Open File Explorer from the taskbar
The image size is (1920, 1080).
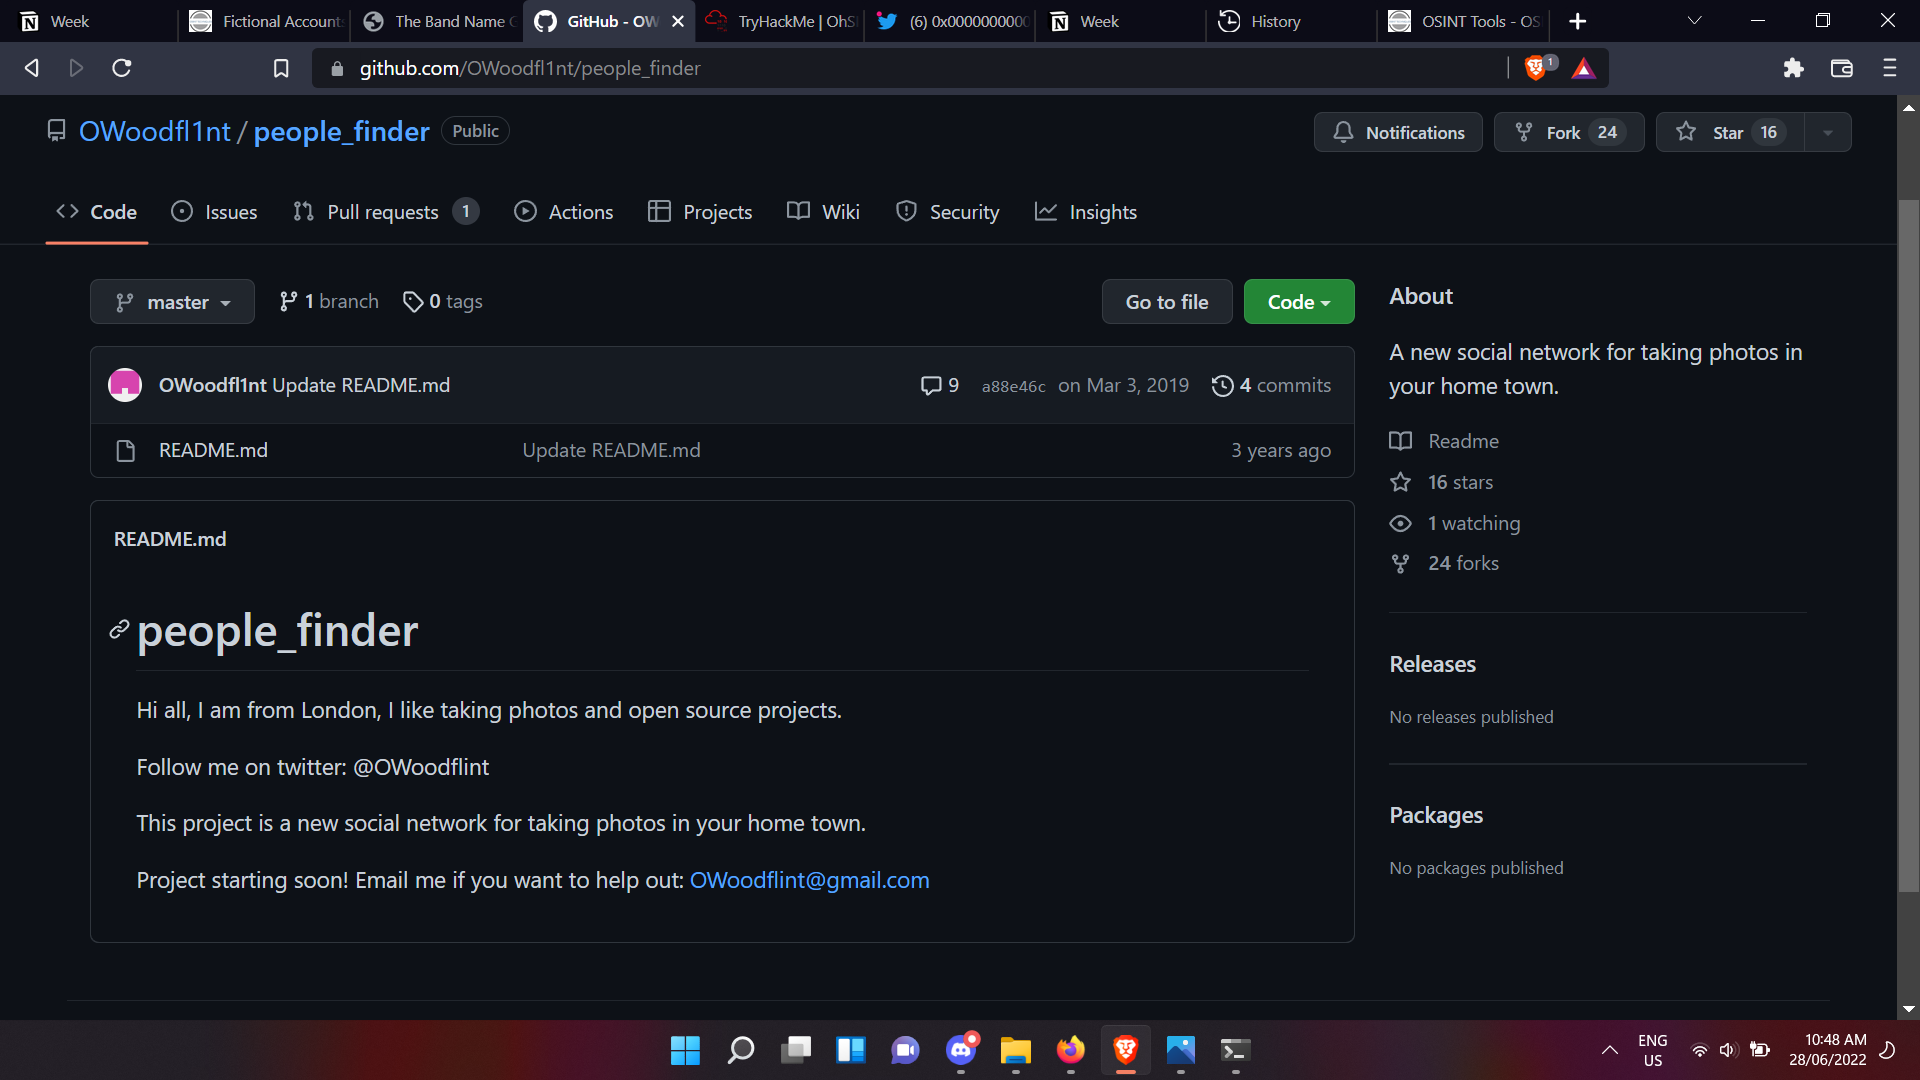click(x=1015, y=1050)
